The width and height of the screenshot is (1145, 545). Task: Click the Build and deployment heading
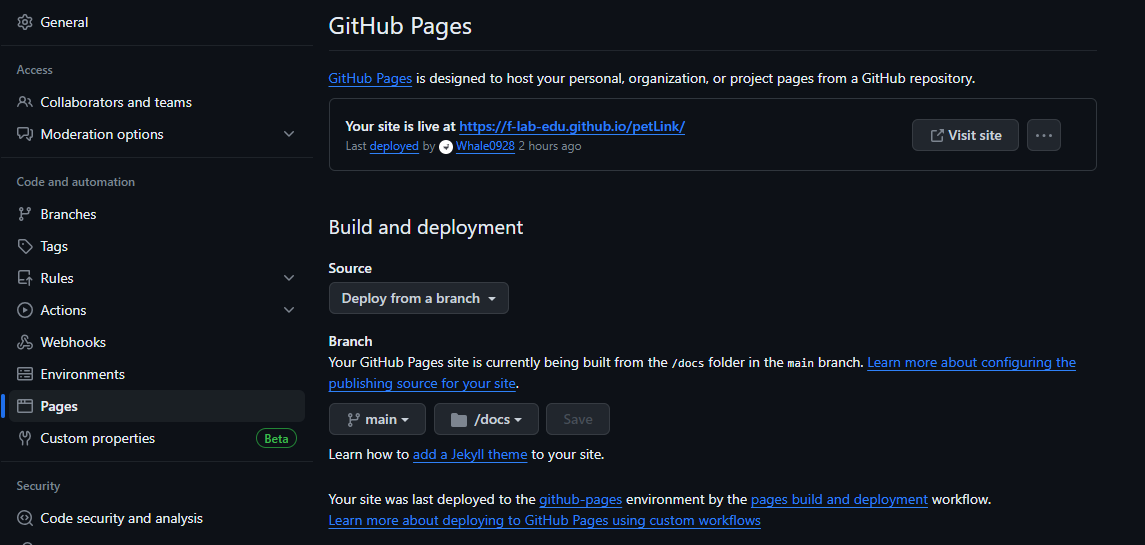click(x=426, y=227)
